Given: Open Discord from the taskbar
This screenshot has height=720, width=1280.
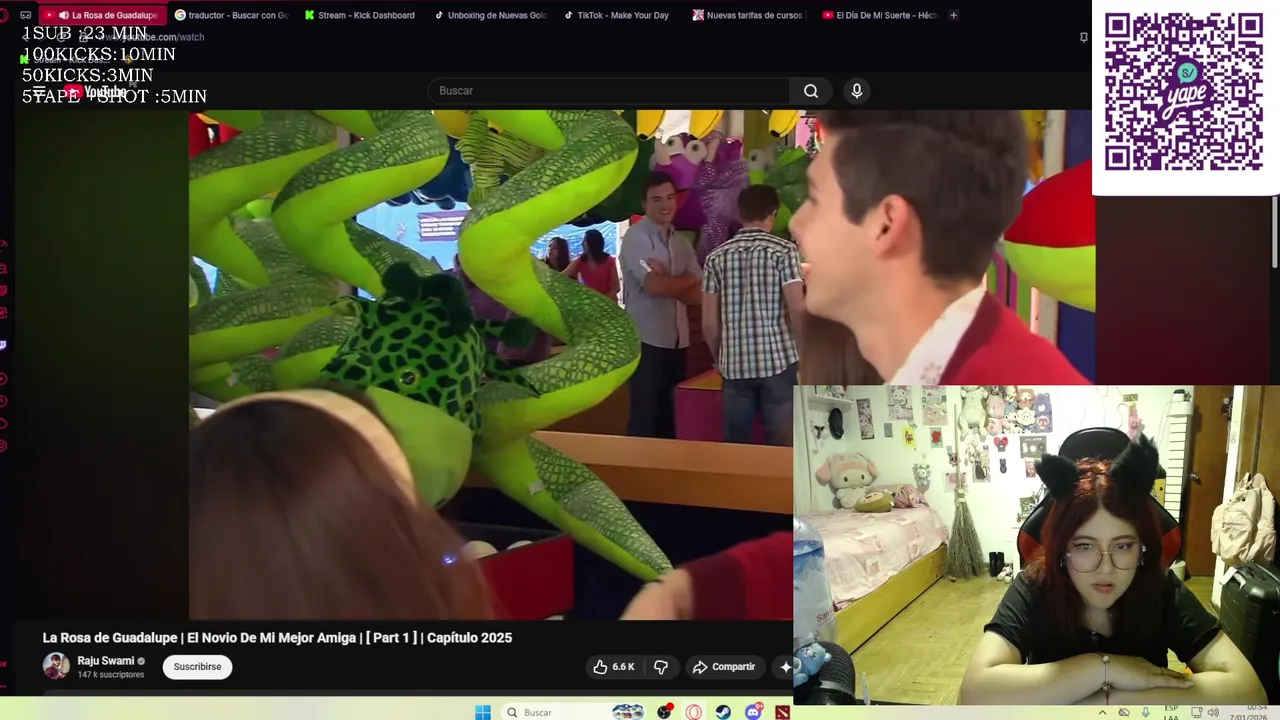Looking at the screenshot, I should coord(753,712).
